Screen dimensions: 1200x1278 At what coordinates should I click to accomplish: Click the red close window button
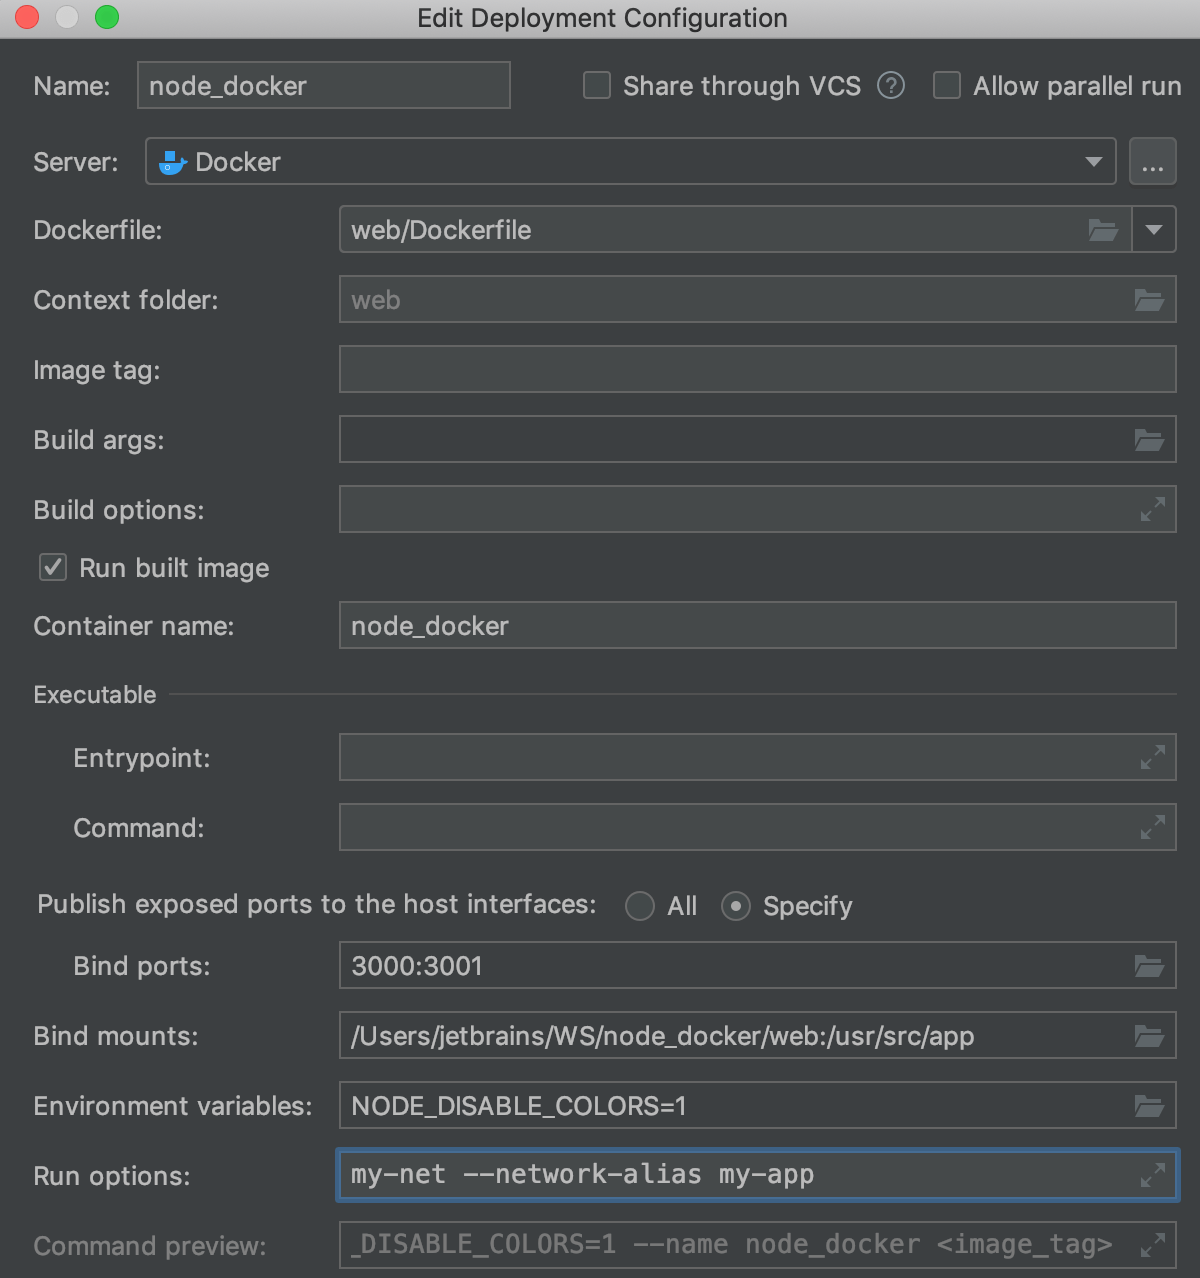click(x=27, y=17)
